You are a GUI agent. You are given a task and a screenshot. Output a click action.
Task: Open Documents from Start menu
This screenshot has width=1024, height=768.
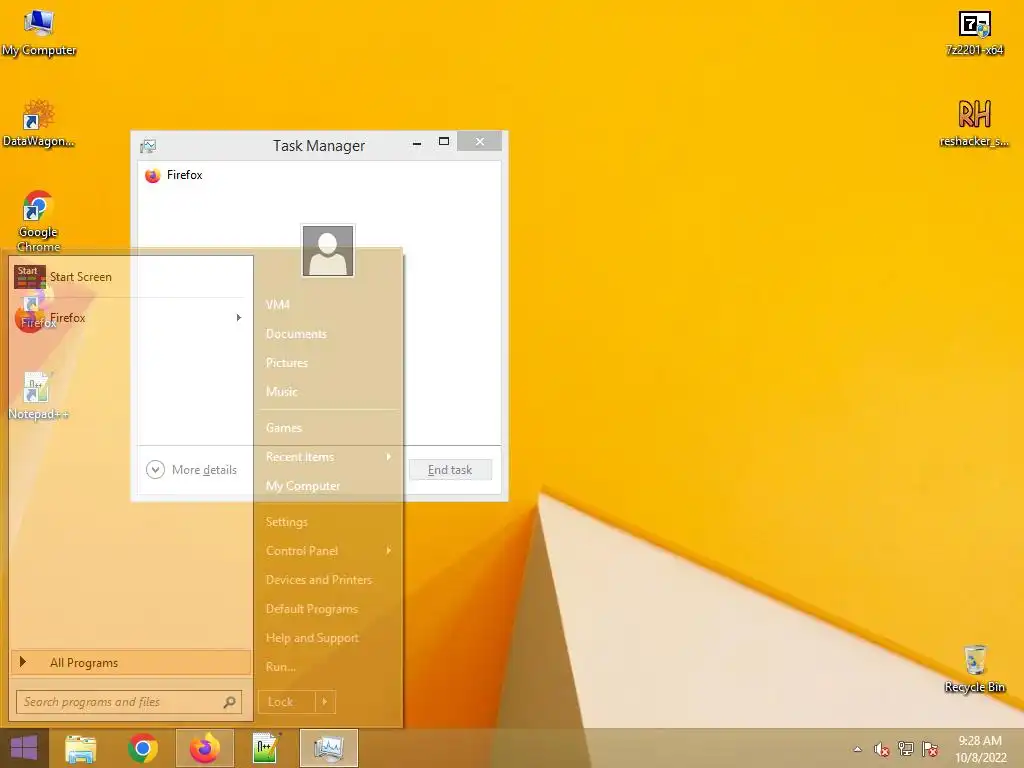(x=296, y=334)
